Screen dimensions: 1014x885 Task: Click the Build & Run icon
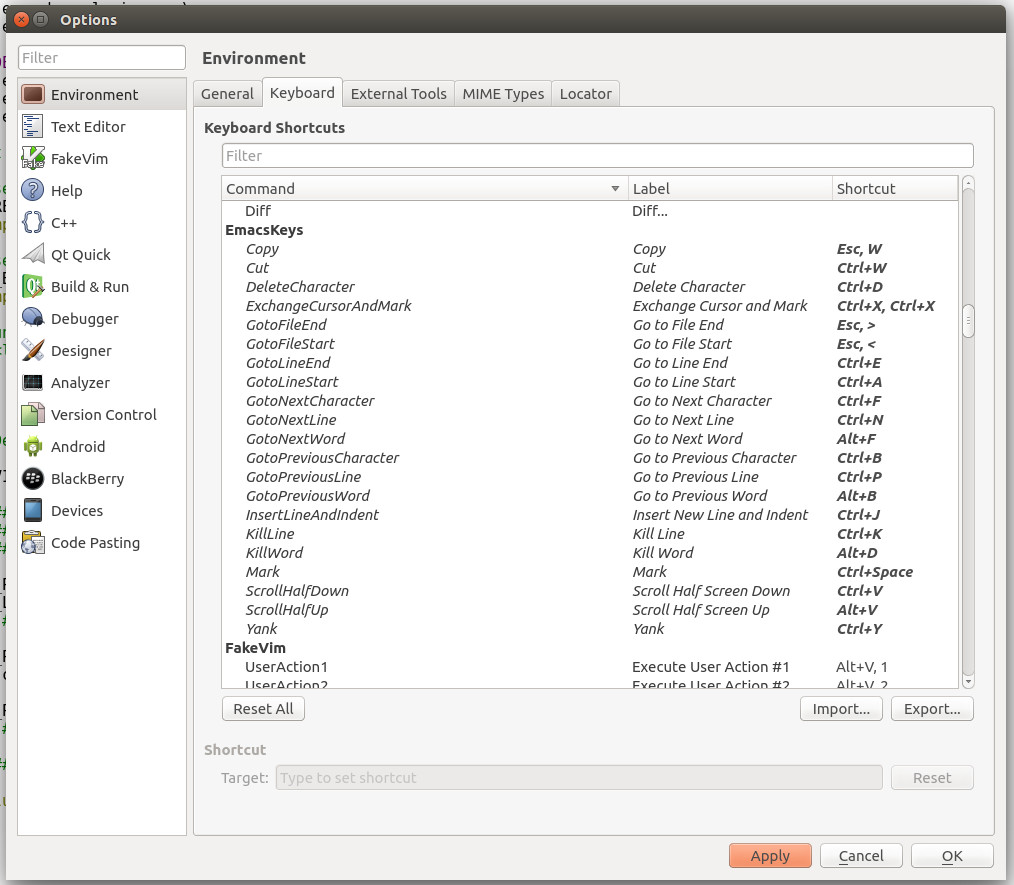33,286
